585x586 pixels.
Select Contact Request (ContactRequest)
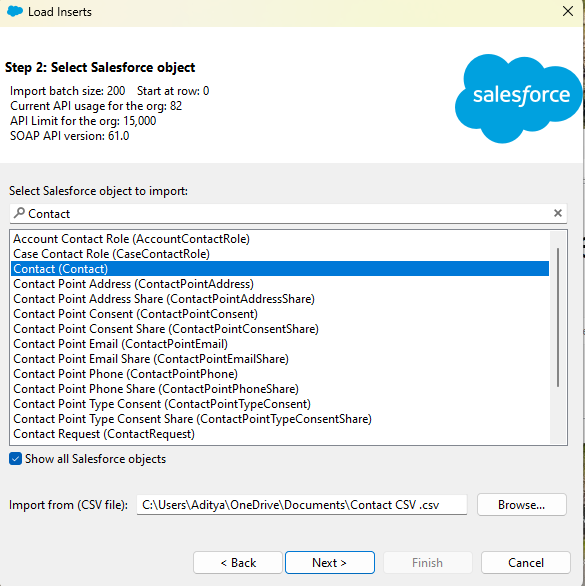280,434
